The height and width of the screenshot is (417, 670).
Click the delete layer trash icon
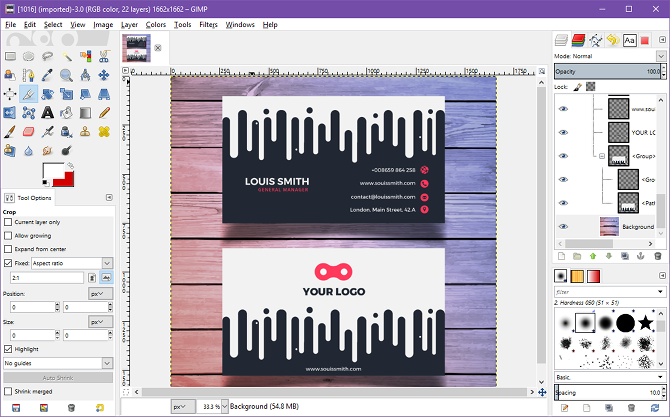pos(658,256)
